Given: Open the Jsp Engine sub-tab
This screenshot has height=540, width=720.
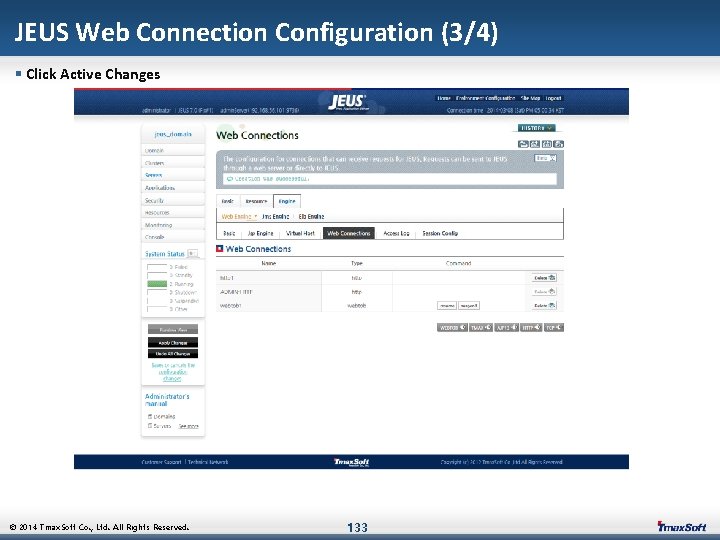Looking at the screenshot, I should pos(260,233).
